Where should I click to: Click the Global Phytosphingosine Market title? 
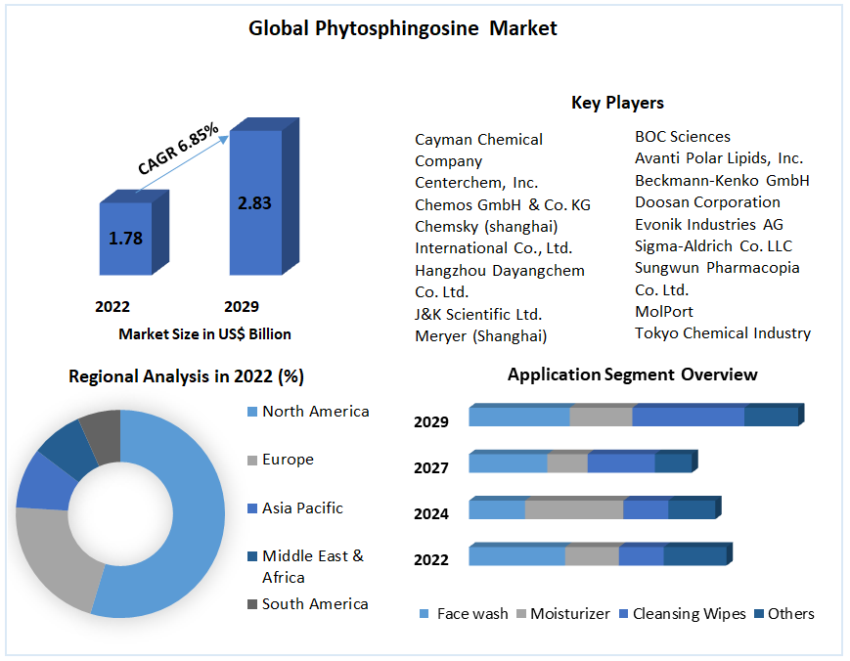point(403,29)
